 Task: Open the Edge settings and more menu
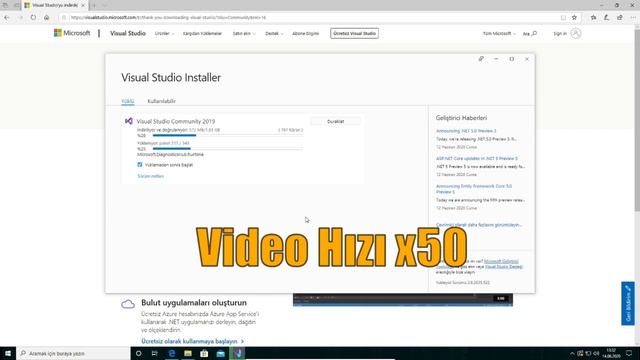(633, 18)
